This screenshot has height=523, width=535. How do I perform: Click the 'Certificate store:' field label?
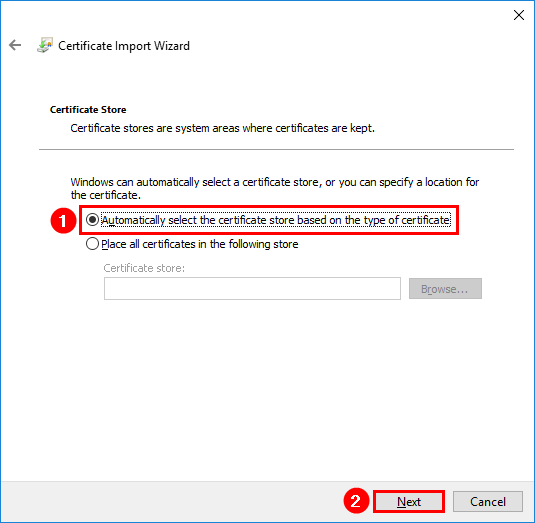144,268
